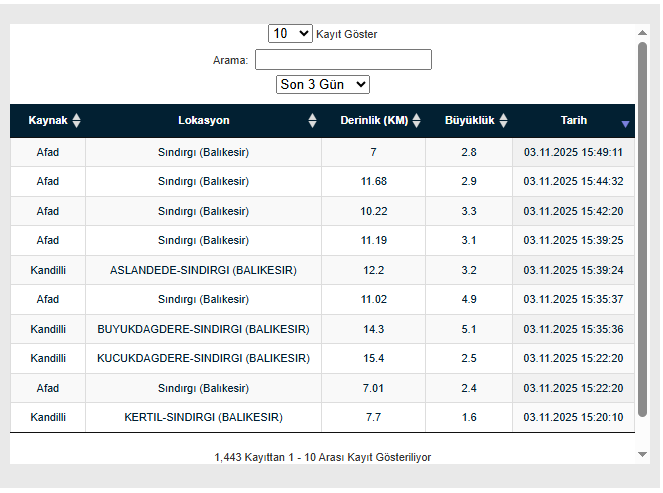Click sort arrows icon in Lokasyon column

[x=312, y=121]
